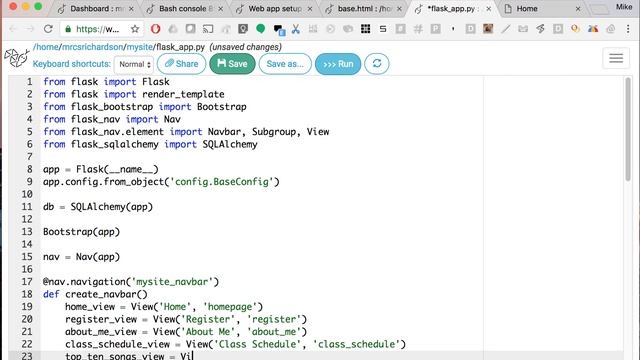The image size is (640, 360).
Task: Click create_navbar() on line 18
Action: 106,294
